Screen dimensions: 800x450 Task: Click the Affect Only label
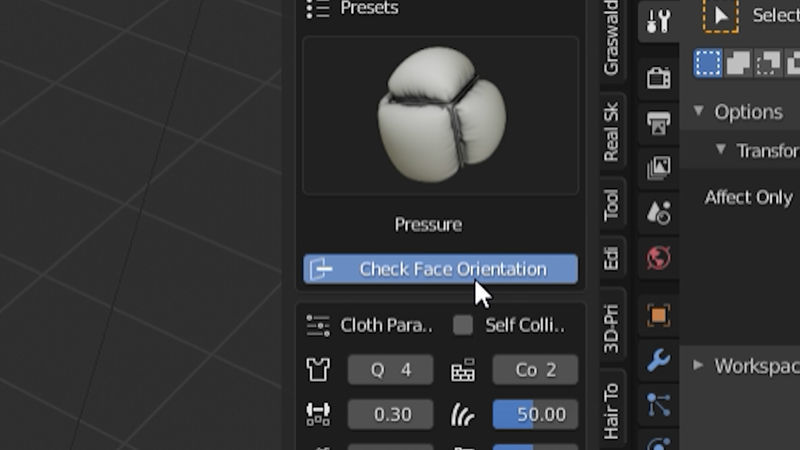coord(748,197)
